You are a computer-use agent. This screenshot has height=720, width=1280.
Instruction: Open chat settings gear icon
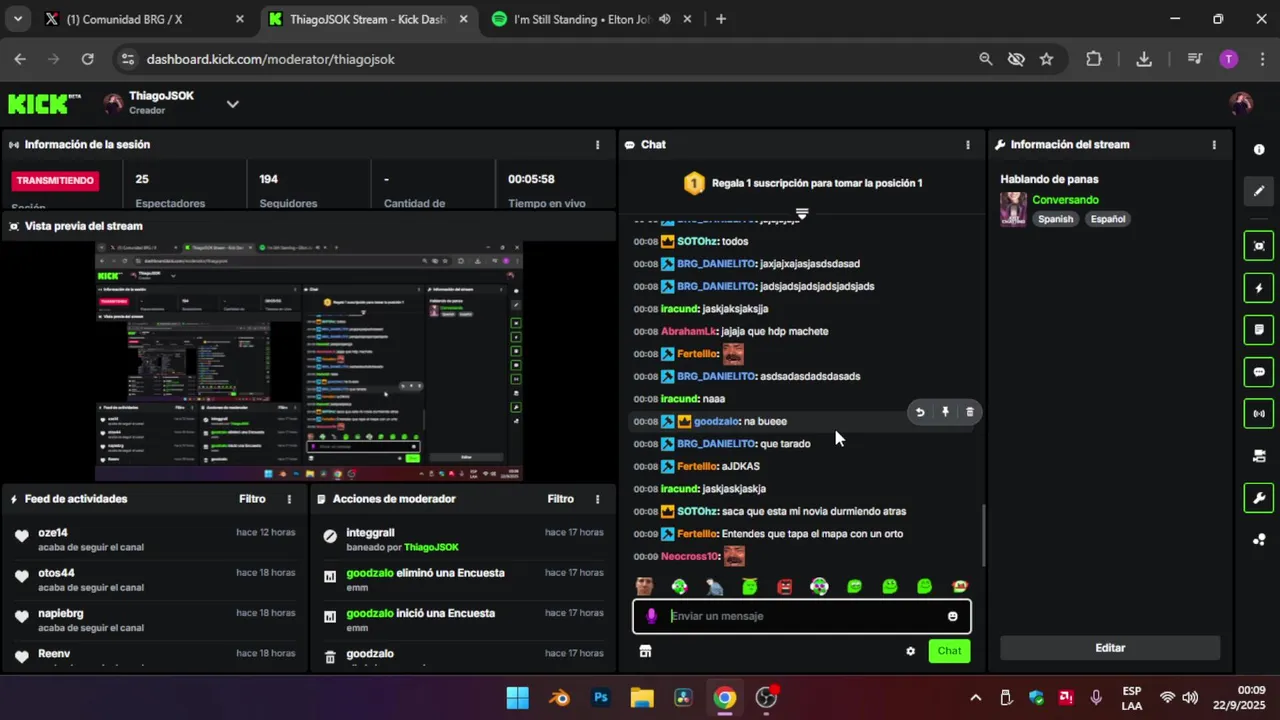[x=910, y=651]
